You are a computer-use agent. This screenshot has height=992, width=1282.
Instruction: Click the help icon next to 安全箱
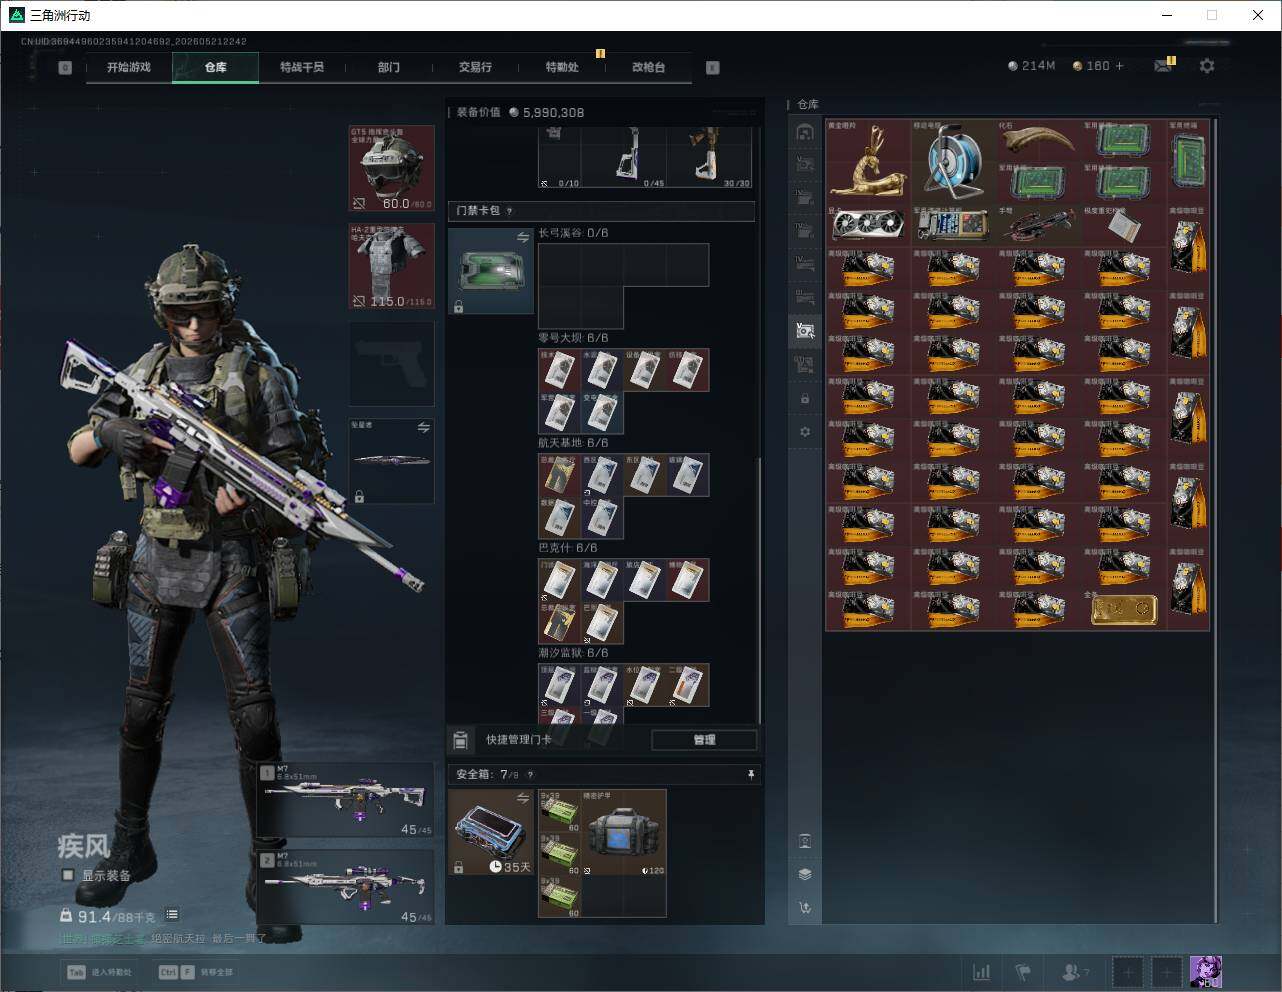coord(530,774)
